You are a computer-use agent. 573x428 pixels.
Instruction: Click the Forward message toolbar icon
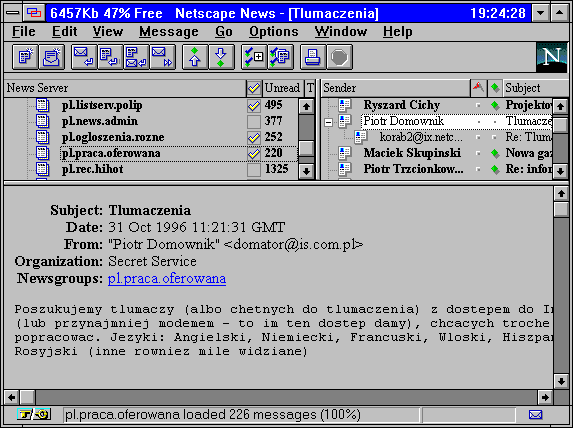click(x=163, y=57)
